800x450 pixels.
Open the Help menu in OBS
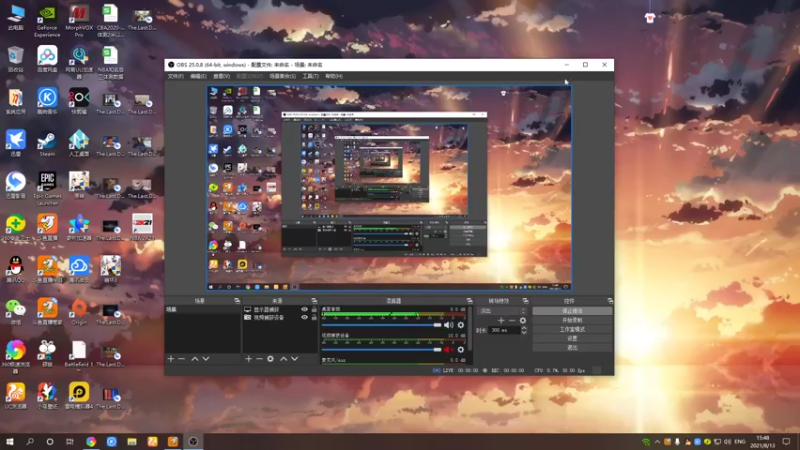point(334,76)
